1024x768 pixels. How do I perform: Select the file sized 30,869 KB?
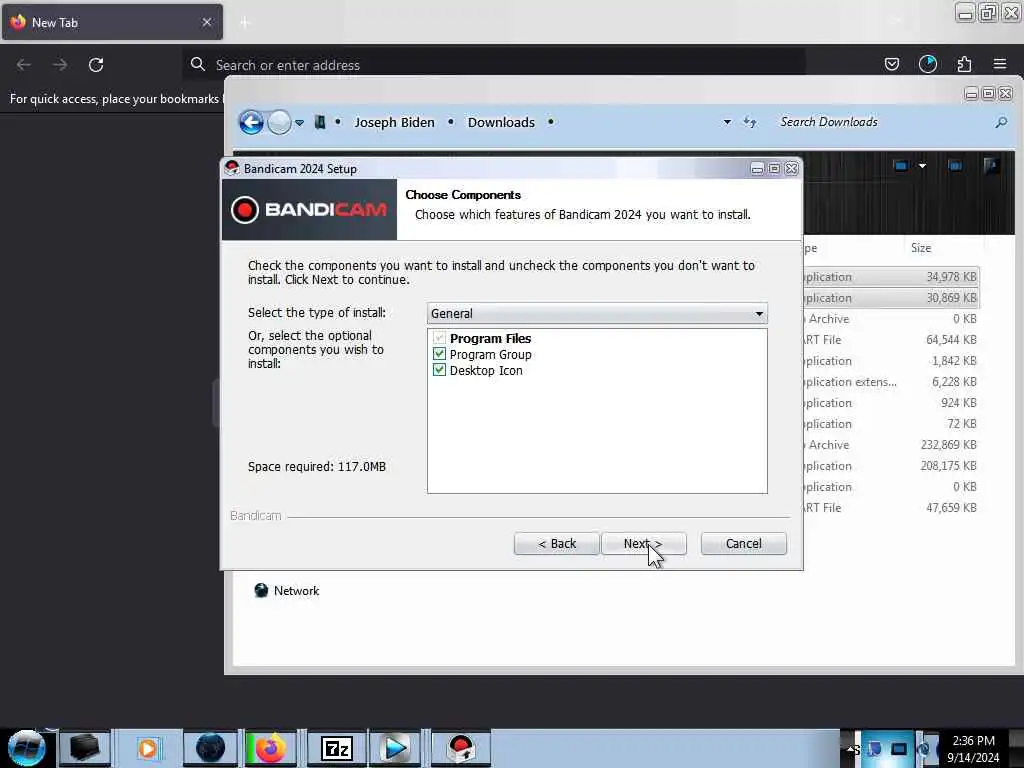click(891, 298)
